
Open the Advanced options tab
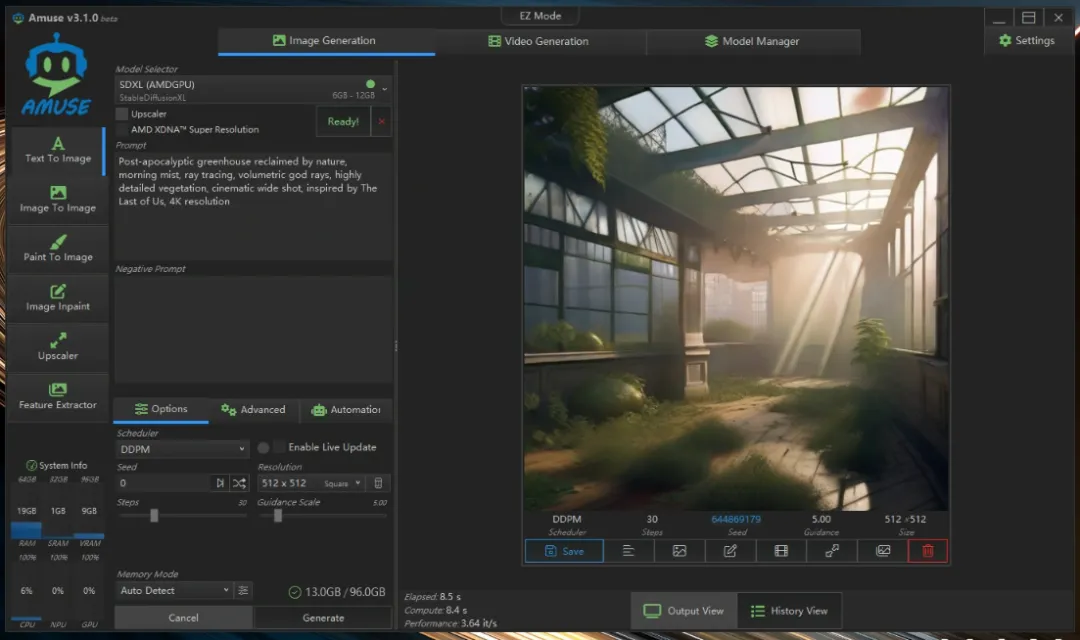254,410
